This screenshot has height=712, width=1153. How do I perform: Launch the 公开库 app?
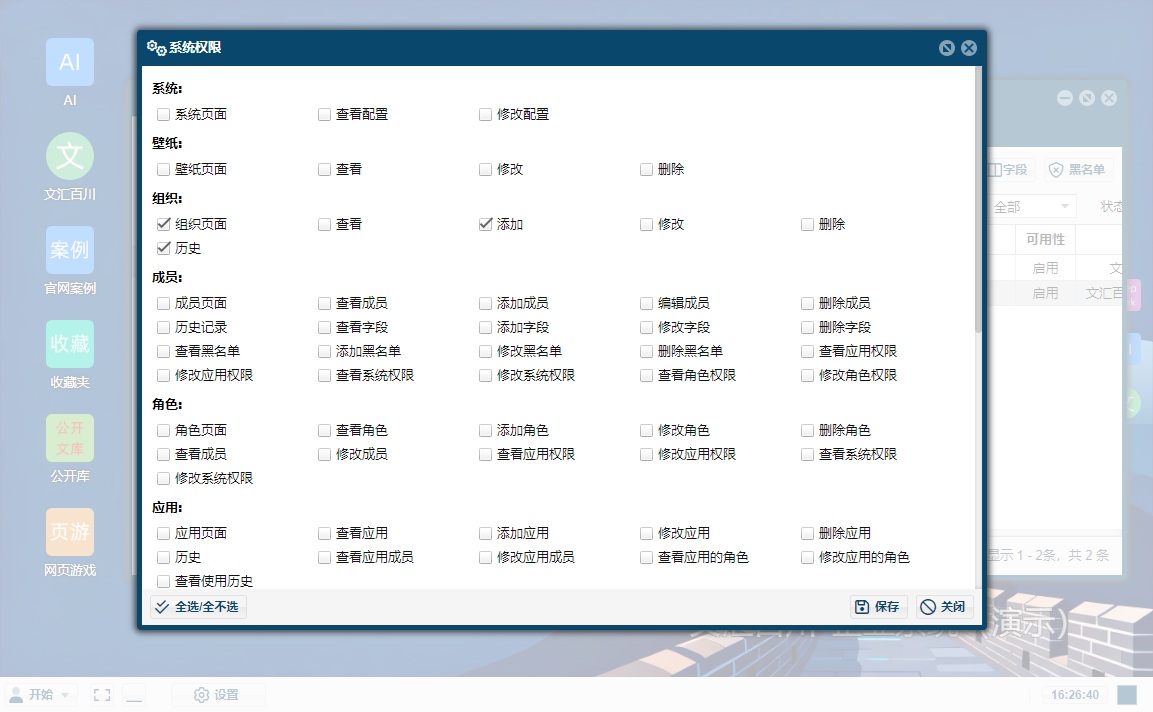click(69, 438)
